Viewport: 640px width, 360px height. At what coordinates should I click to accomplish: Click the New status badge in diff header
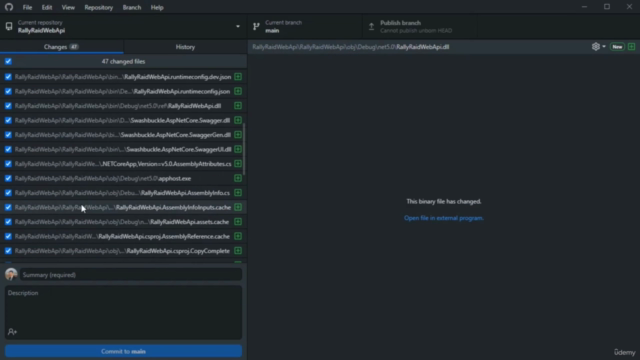[x=617, y=47]
